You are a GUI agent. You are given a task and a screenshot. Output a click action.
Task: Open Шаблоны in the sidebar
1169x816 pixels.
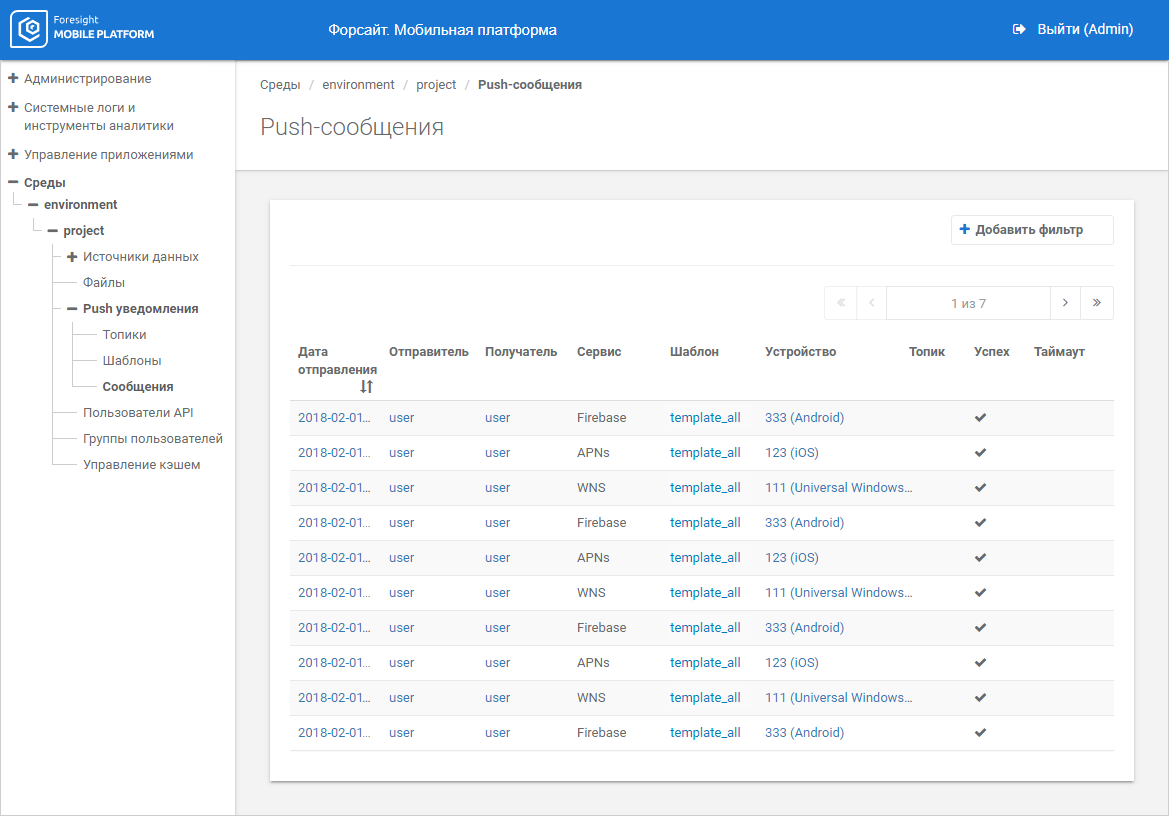(x=132, y=361)
